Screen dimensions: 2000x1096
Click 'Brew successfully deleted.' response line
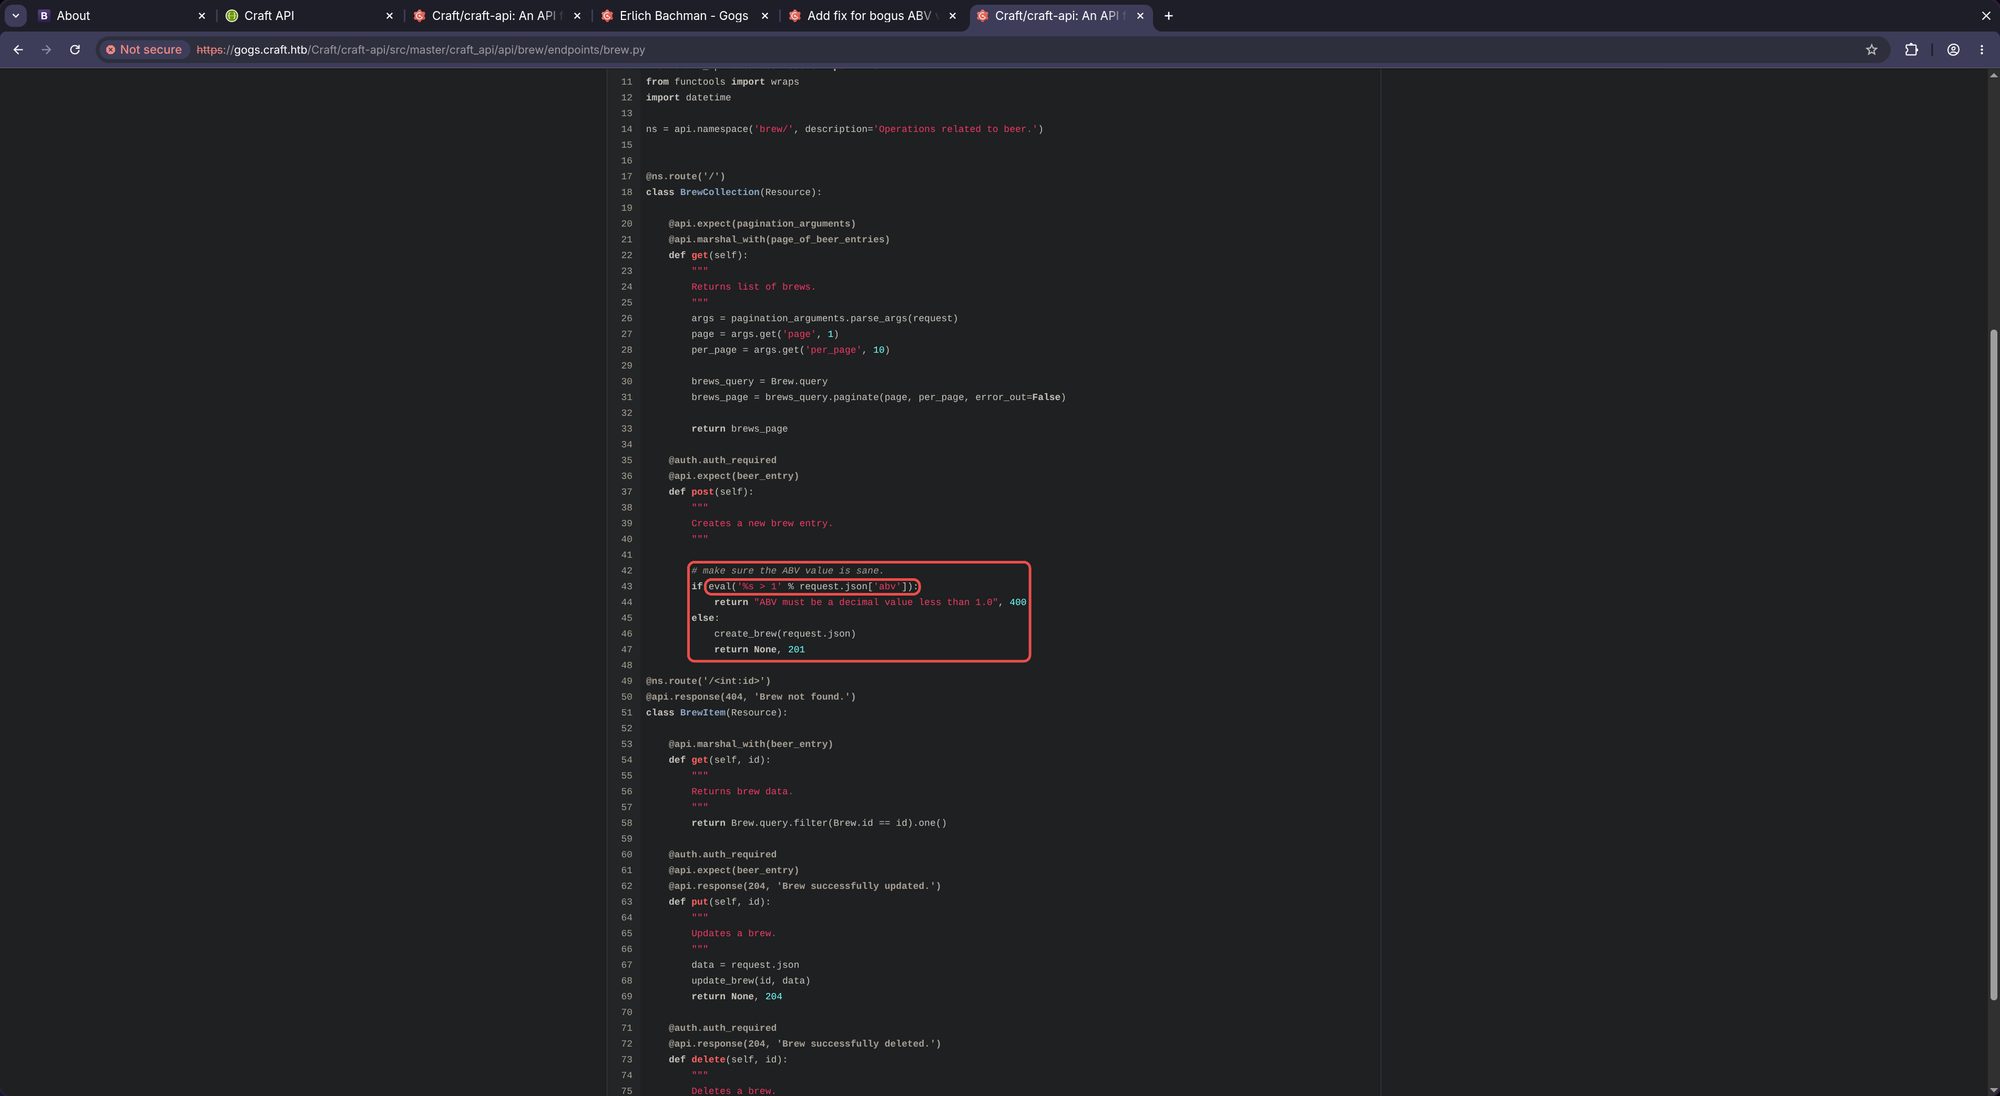[805, 1044]
